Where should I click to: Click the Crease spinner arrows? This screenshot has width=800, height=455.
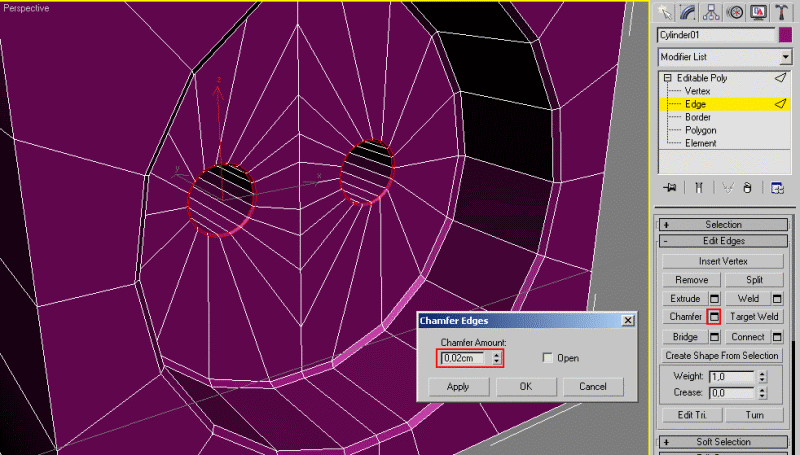[762, 393]
